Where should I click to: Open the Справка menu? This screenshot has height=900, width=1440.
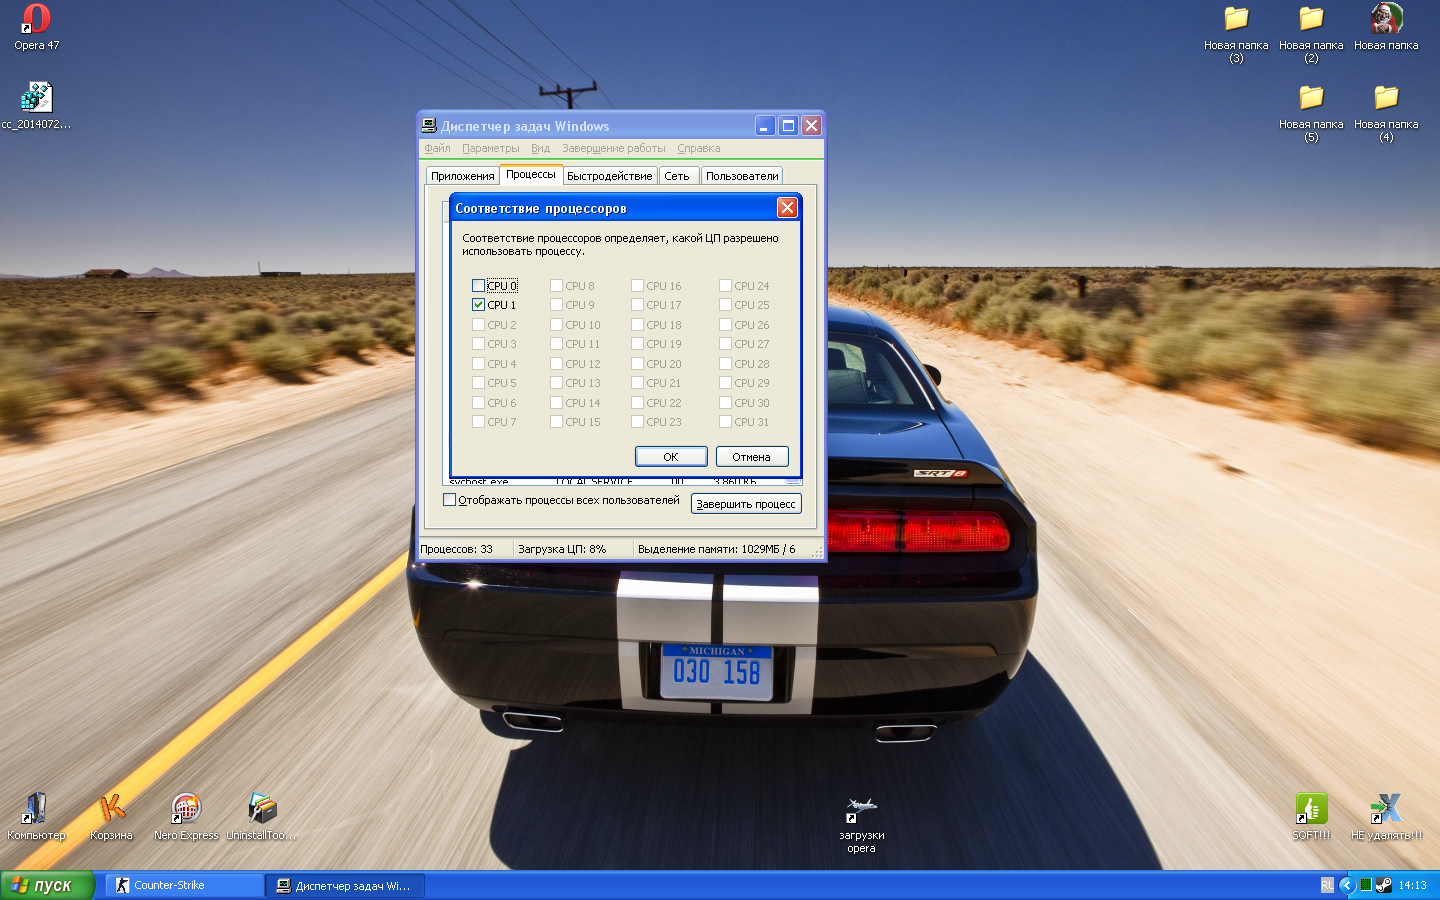click(x=699, y=148)
